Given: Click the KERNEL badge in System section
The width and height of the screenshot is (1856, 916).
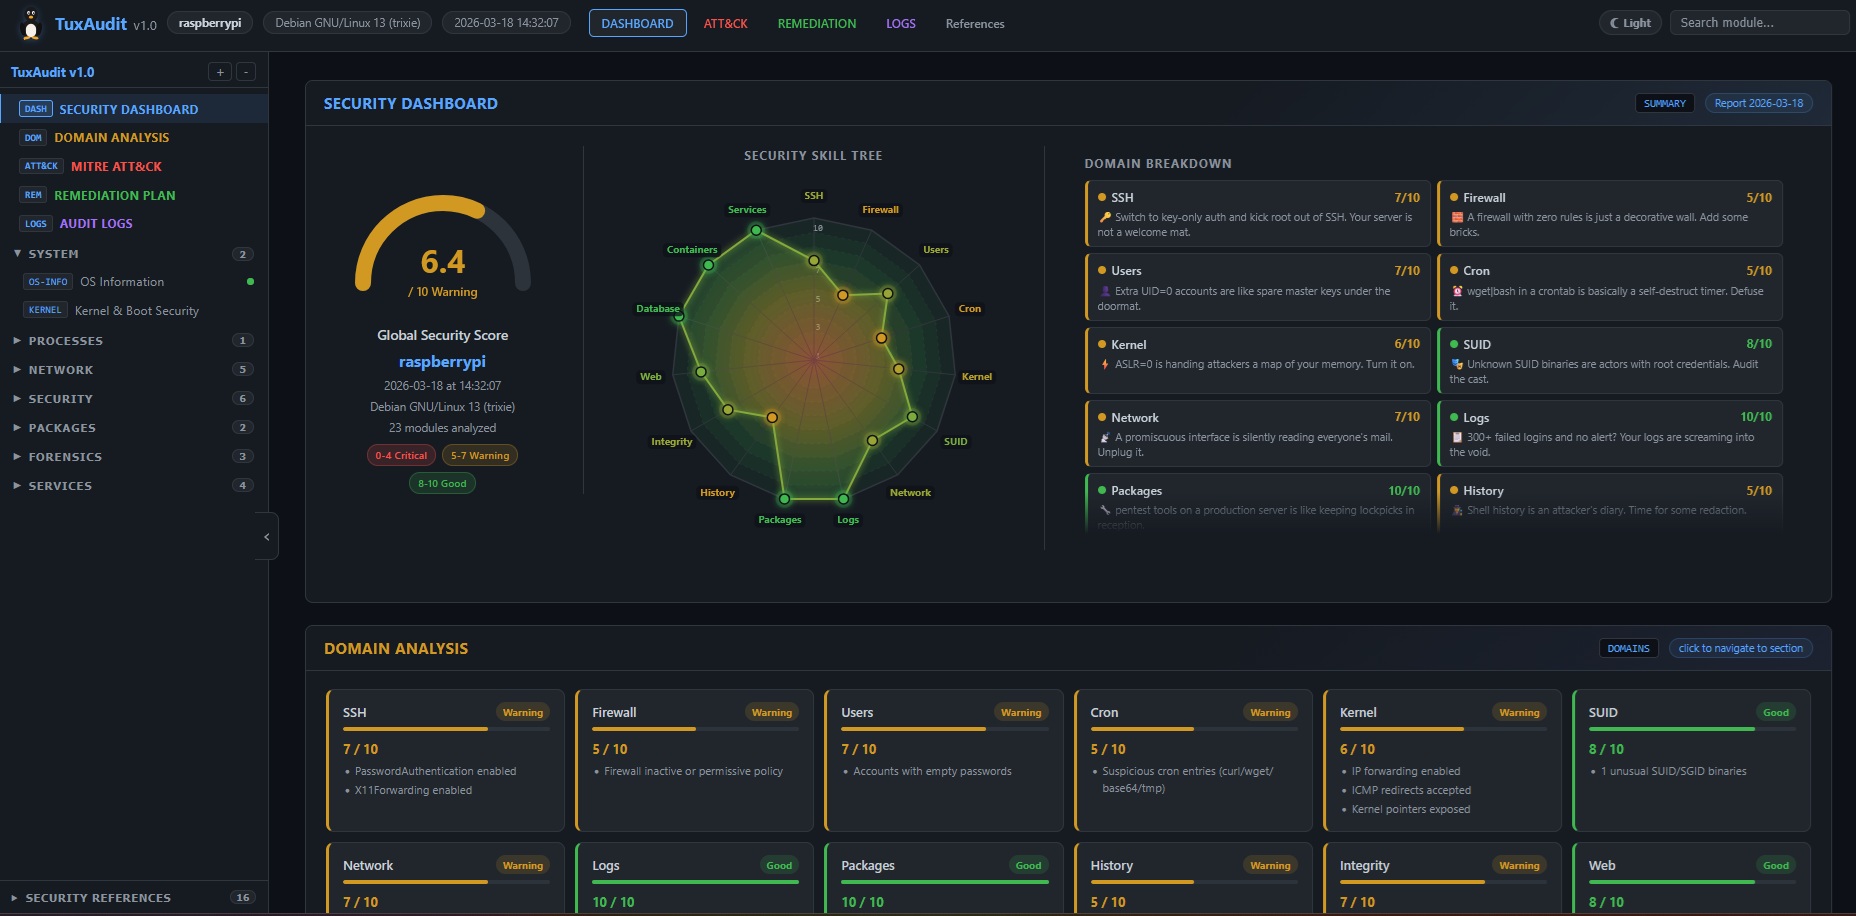Looking at the screenshot, I should pyautogui.click(x=45, y=310).
